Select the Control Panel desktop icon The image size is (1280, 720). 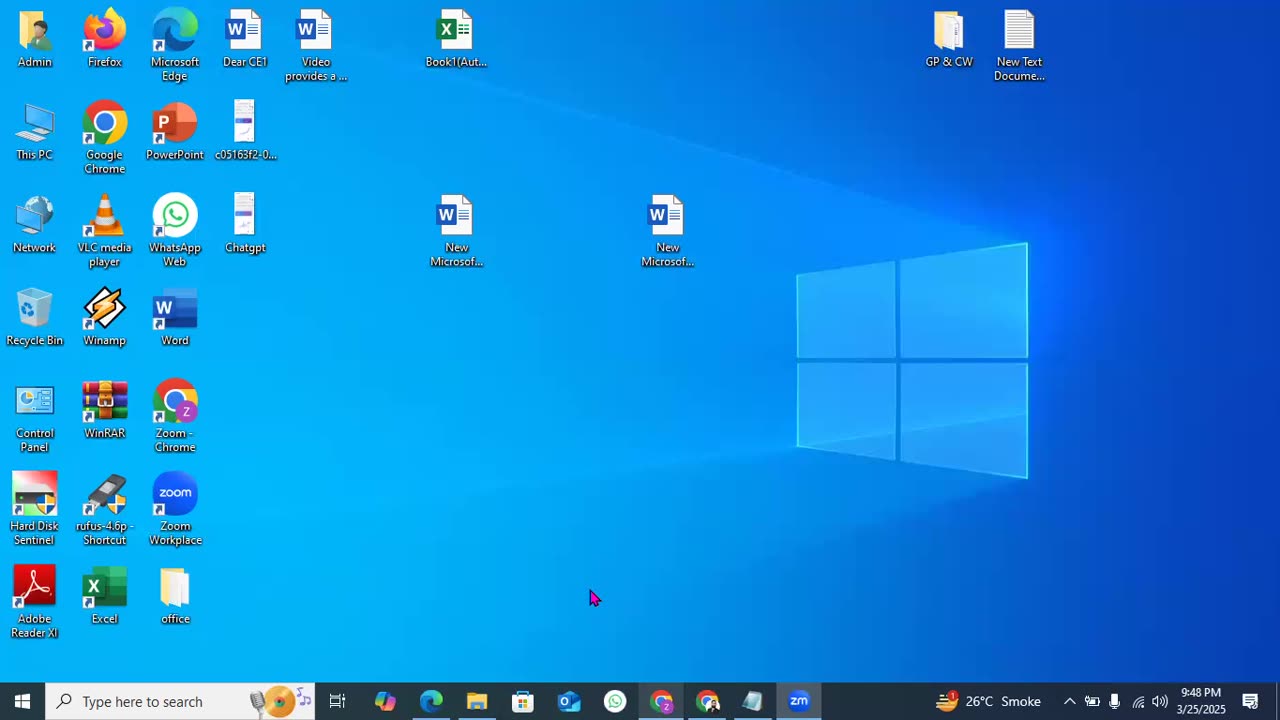[35, 417]
